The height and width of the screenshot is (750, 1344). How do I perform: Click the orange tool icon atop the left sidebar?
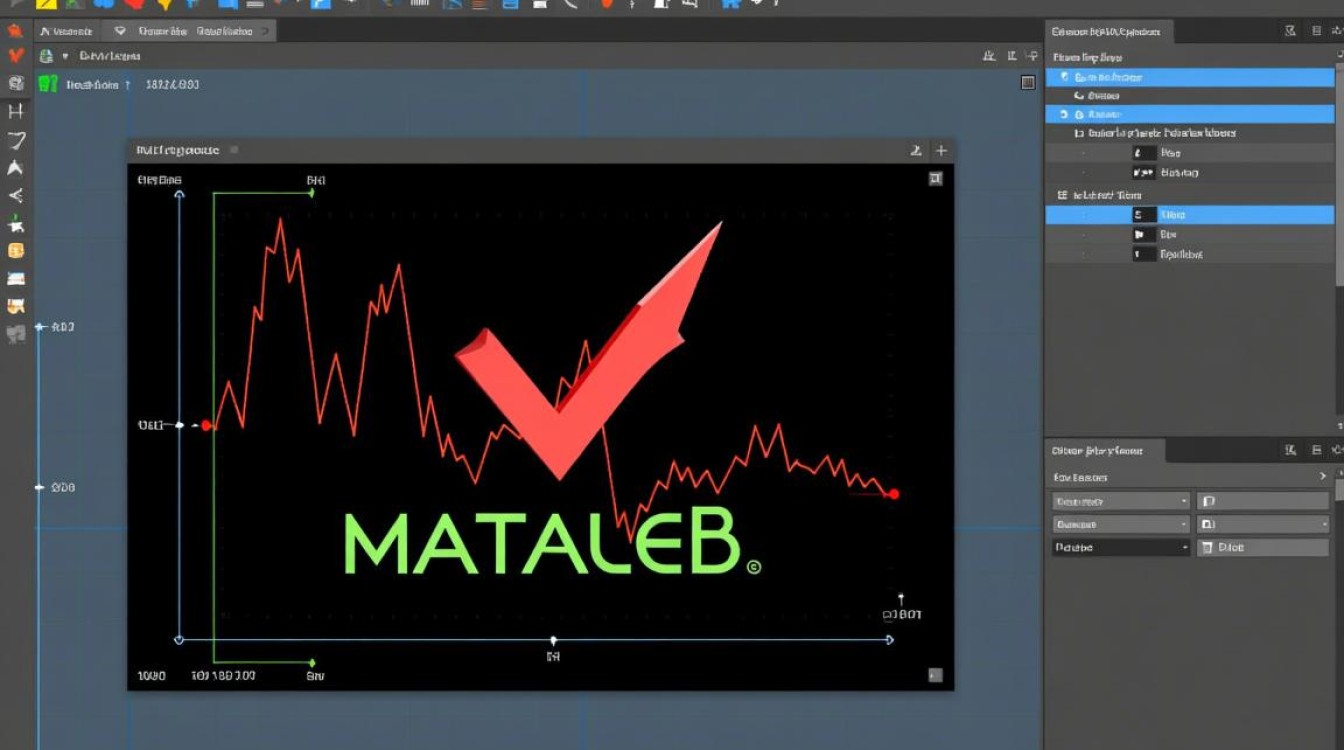pyautogui.click(x=15, y=31)
